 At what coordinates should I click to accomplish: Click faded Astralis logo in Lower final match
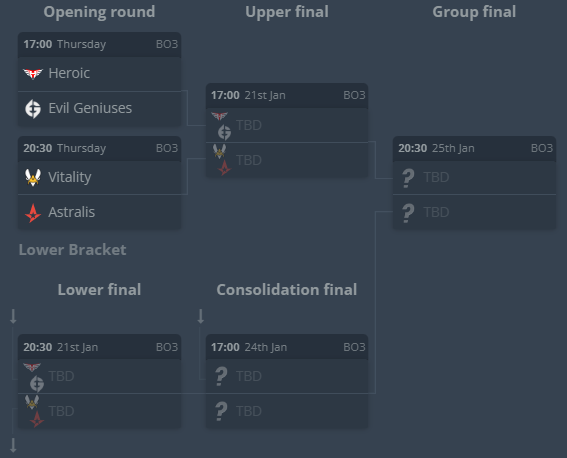click(37, 419)
